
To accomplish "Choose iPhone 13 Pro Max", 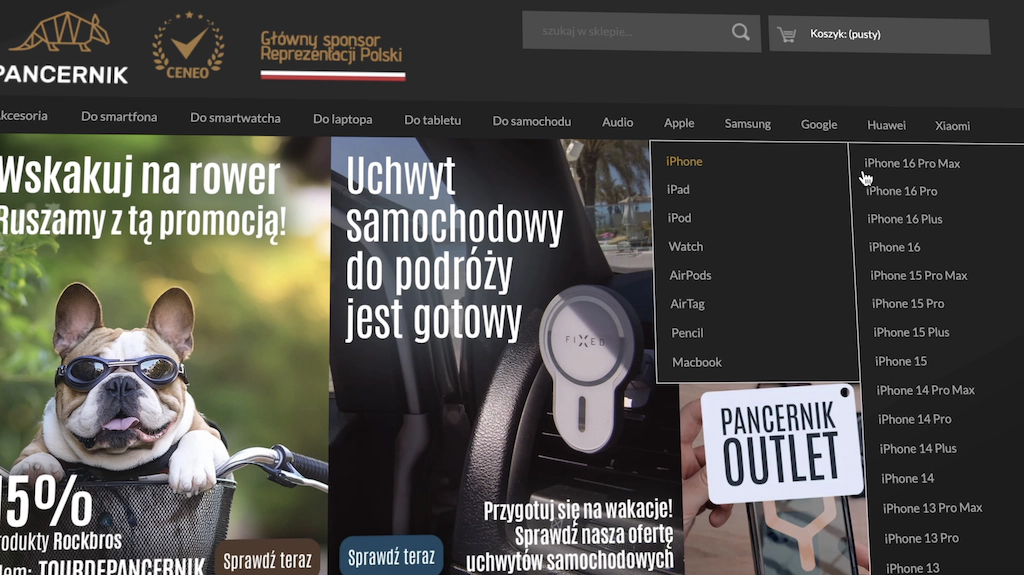I will [932, 508].
